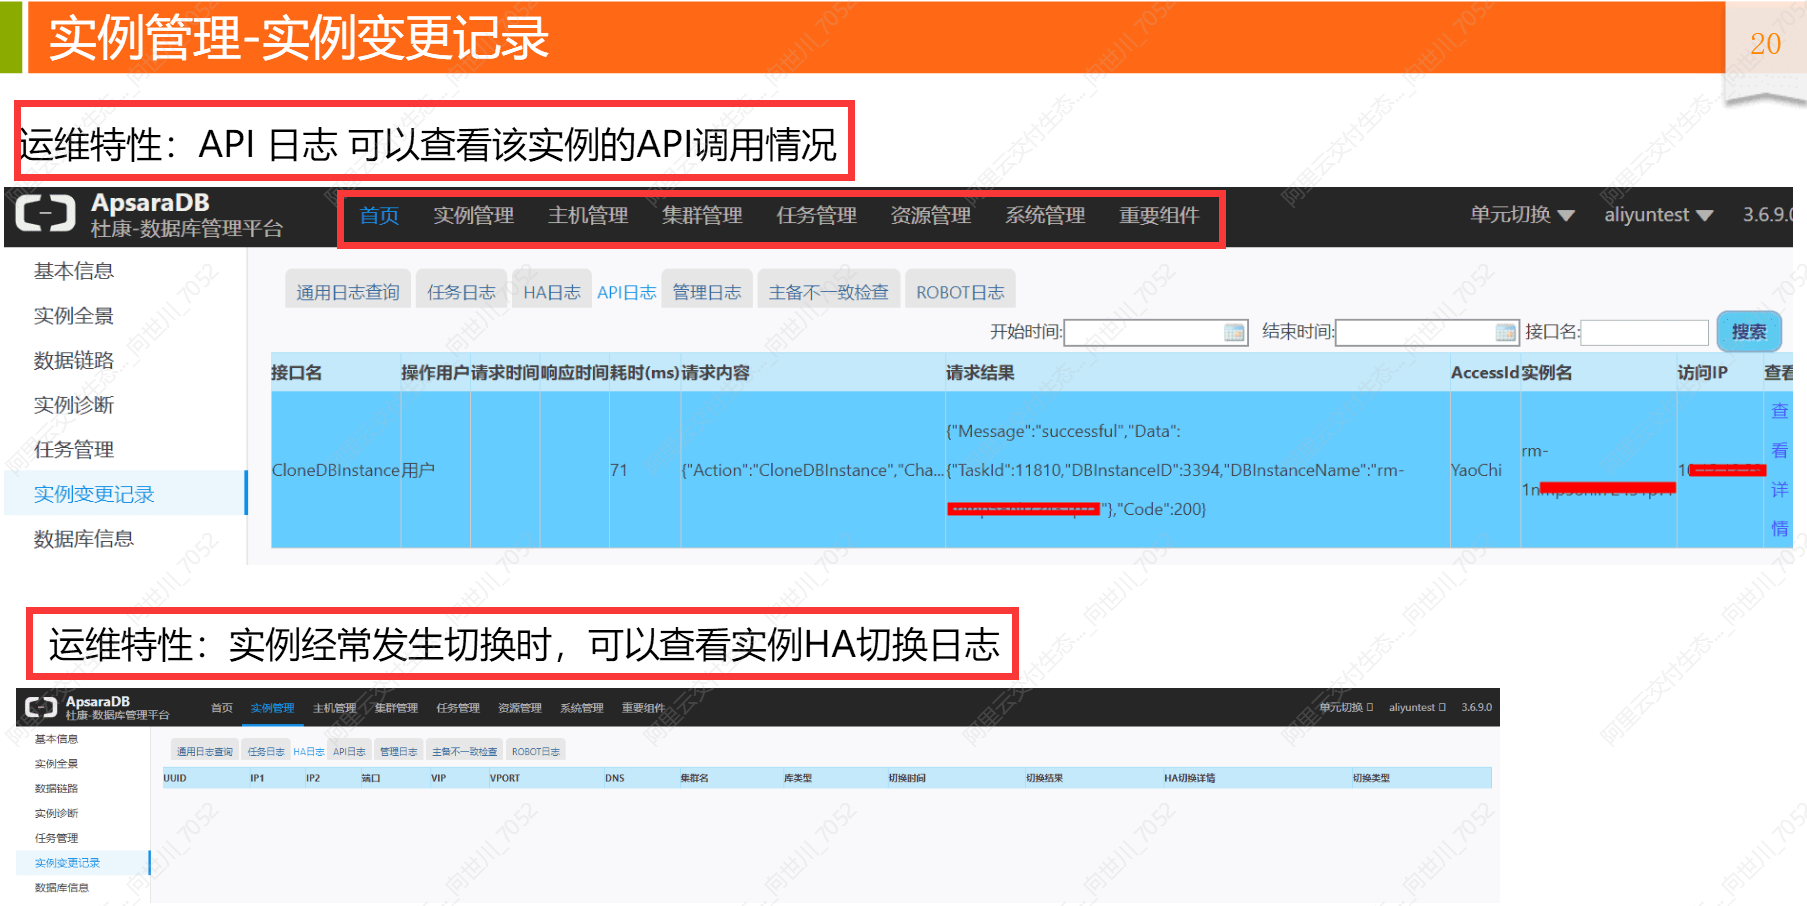Select 实例诊断 in the API log screenshot sidebar
Screen dimensions: 1807x906
point(74,404)
